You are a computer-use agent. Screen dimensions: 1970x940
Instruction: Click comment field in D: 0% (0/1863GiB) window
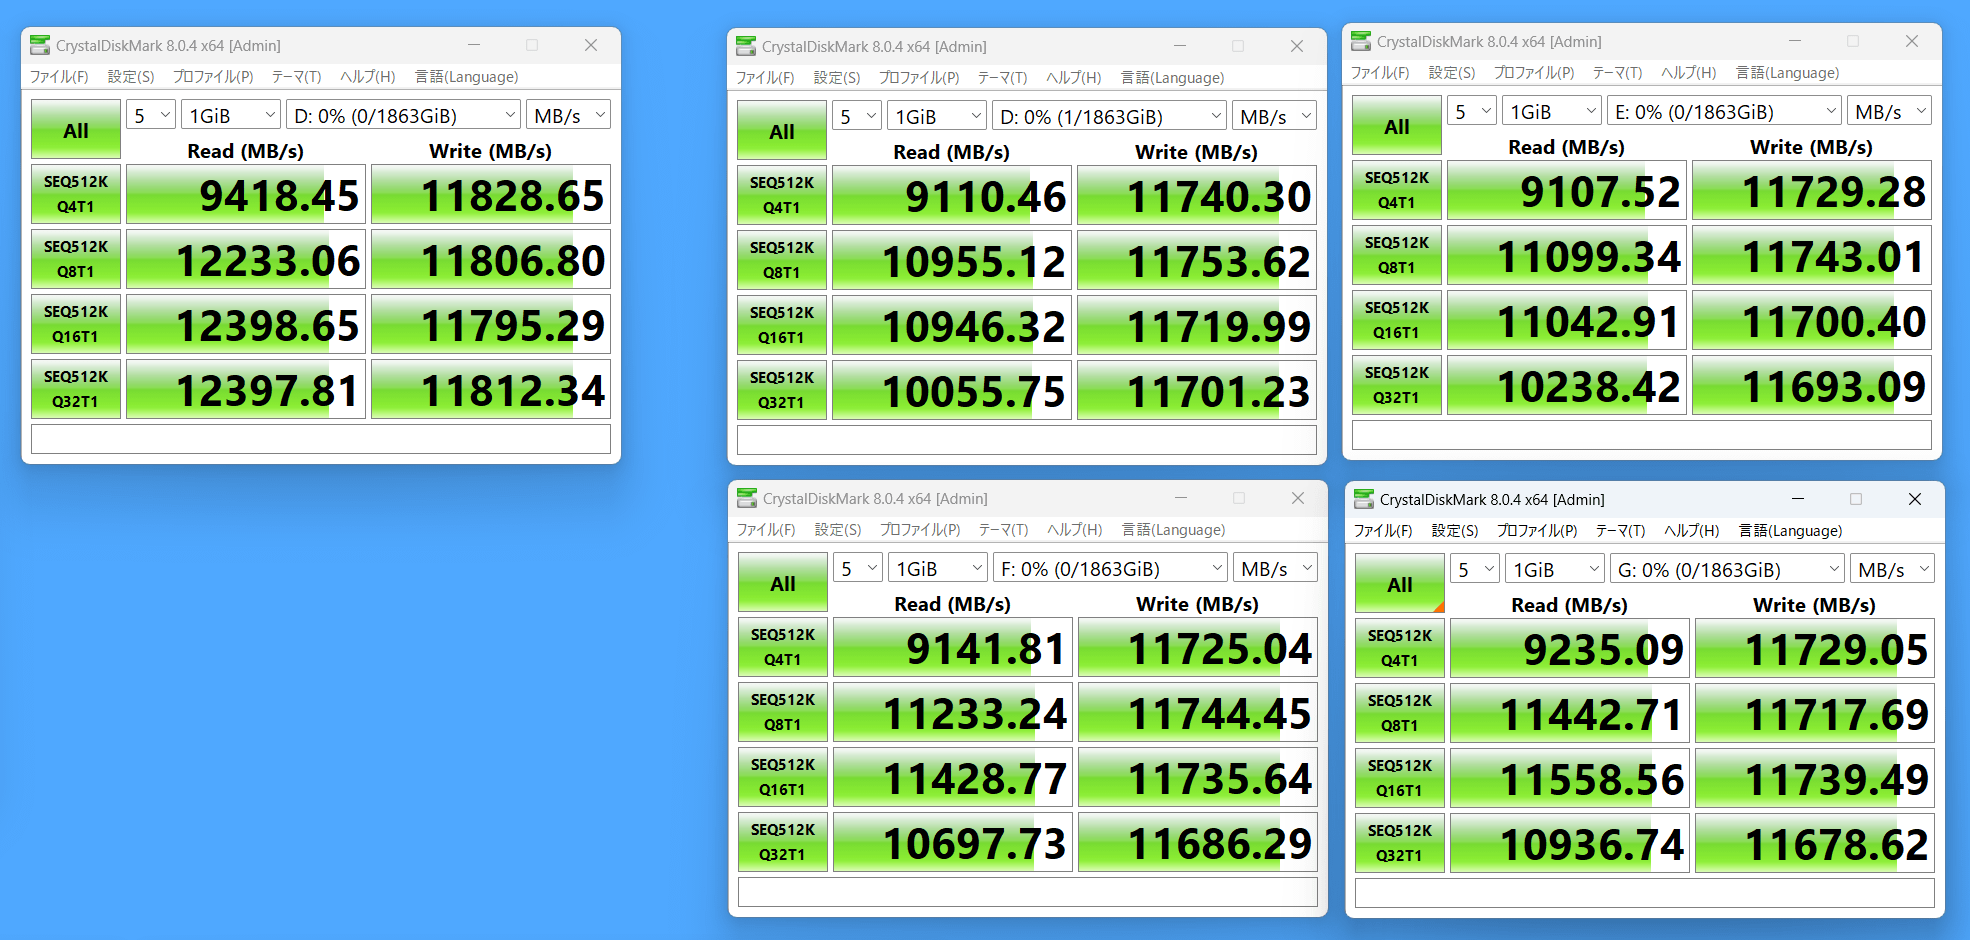[321, 439]
